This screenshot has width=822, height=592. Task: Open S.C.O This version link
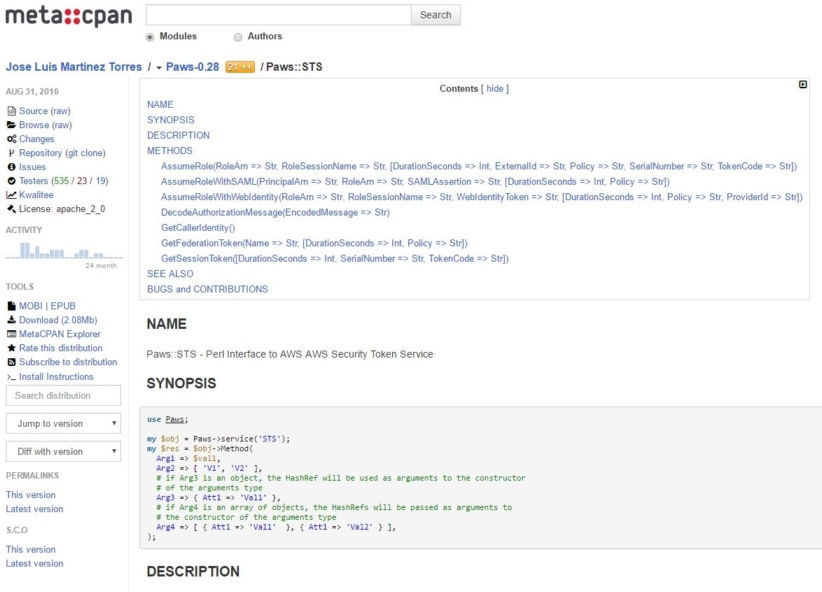(30, 550)
